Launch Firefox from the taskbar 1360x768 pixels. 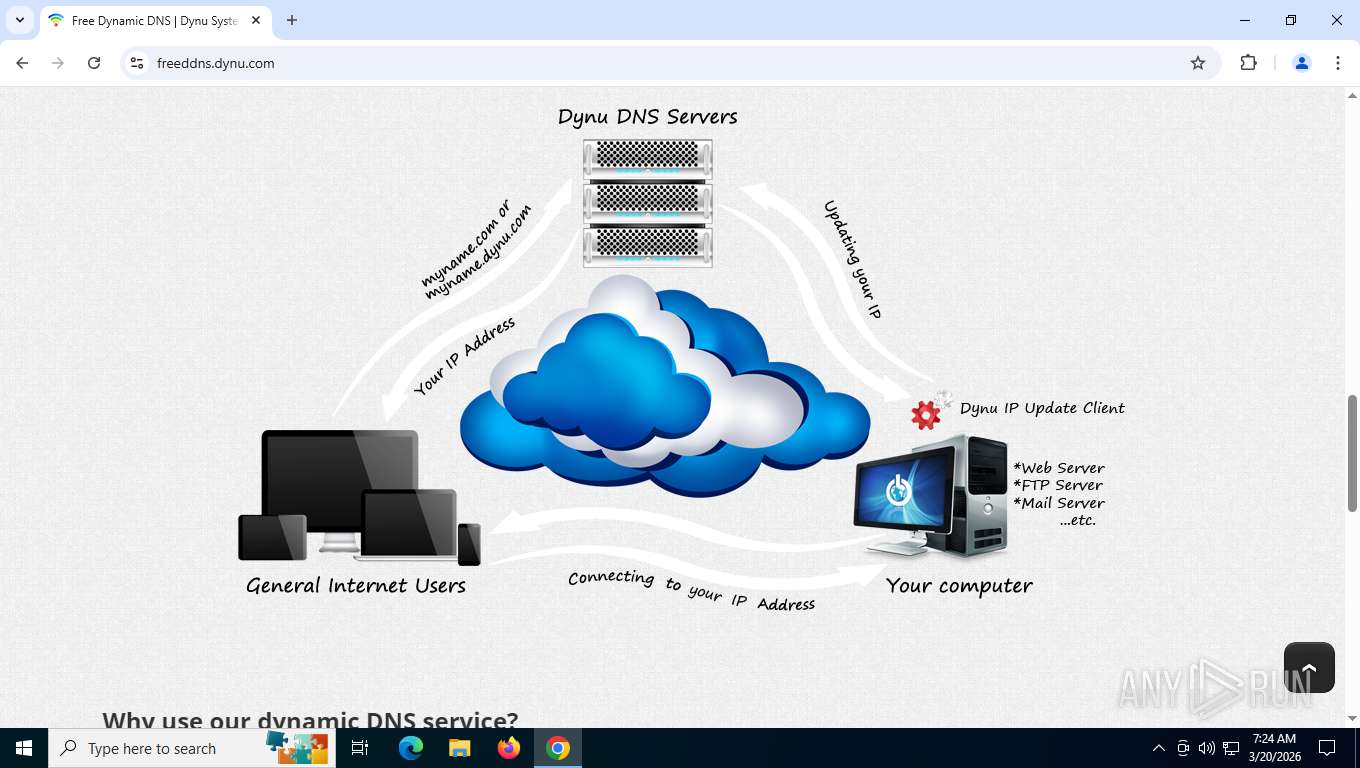pyautogui.click(x=509, y=748)
